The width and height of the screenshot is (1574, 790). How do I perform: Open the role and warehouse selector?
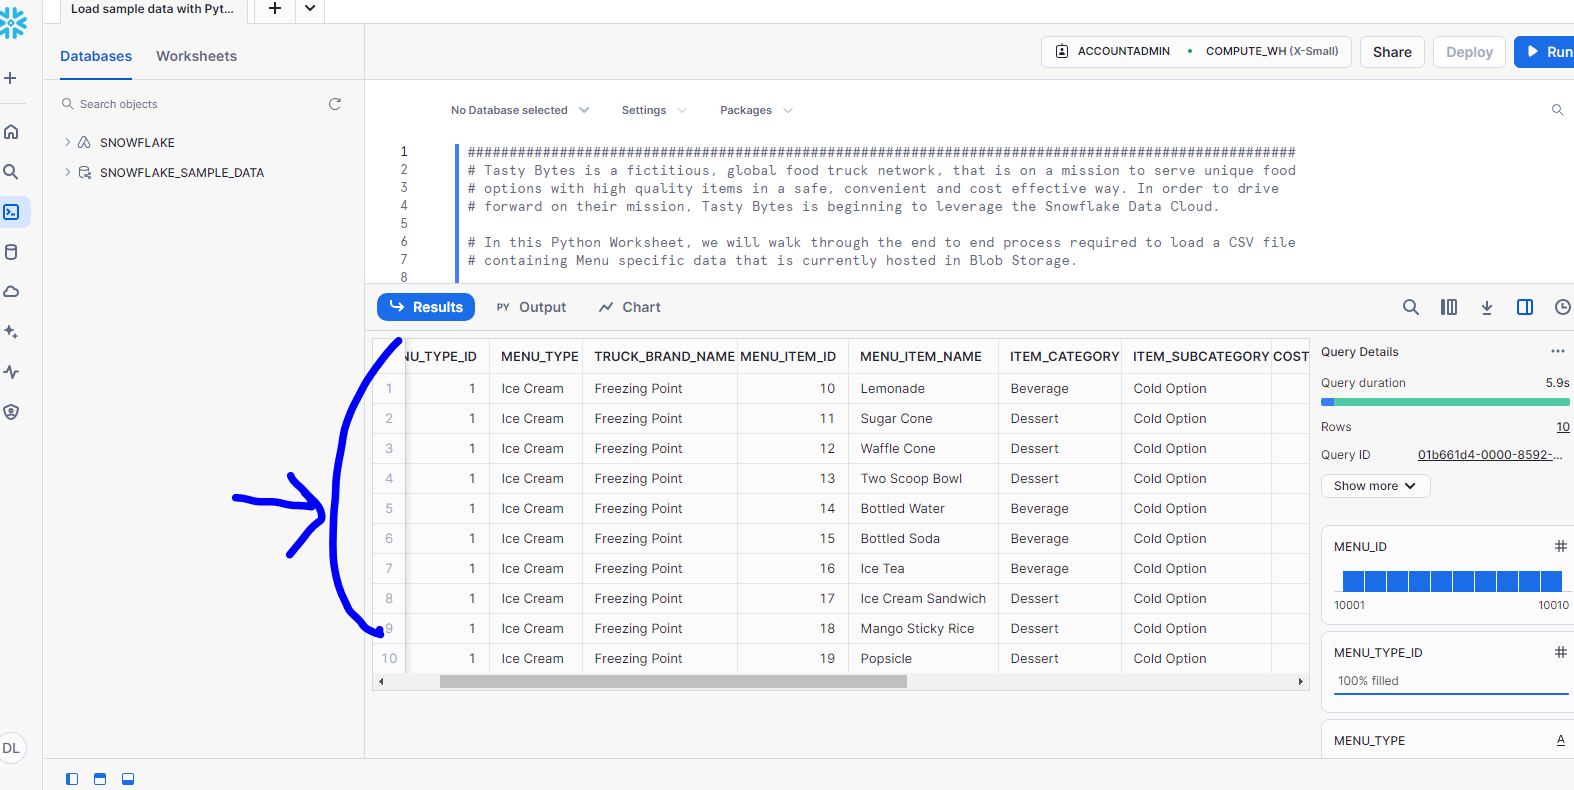pyautogui.click(x=1196, y=51)
